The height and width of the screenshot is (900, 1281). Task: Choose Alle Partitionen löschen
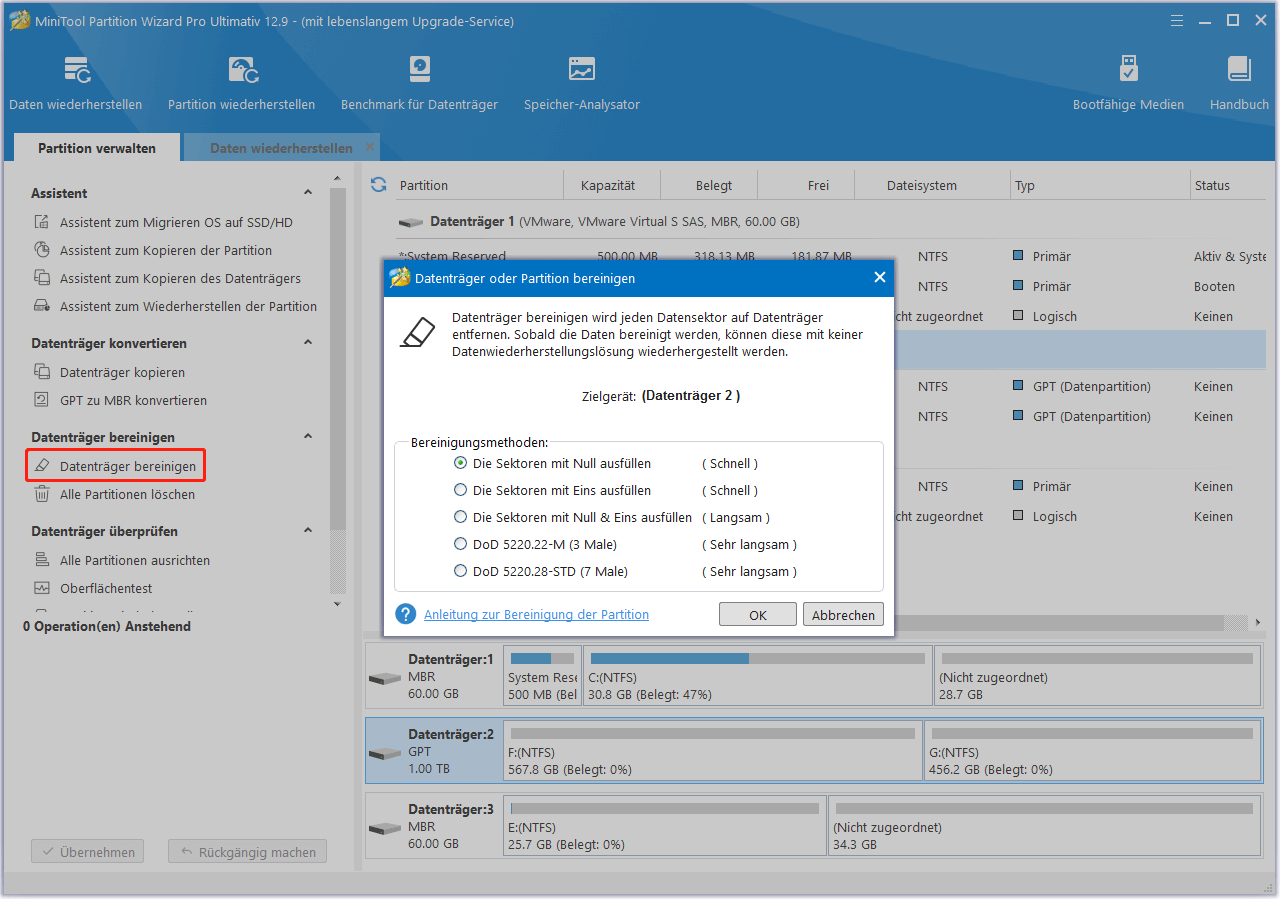[127, 495]
